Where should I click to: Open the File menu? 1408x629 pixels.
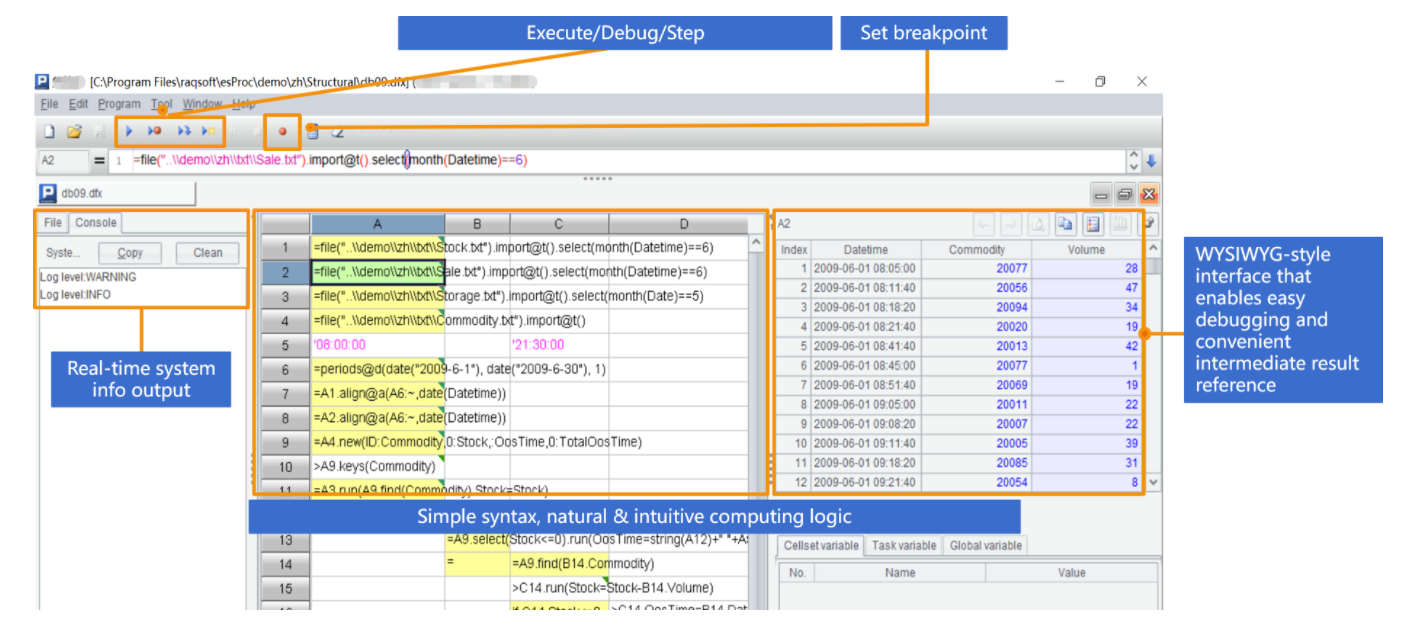pos(49,104)
